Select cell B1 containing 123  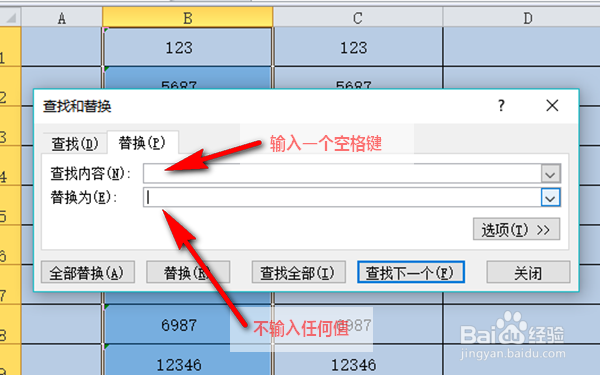tap(188, 47)
